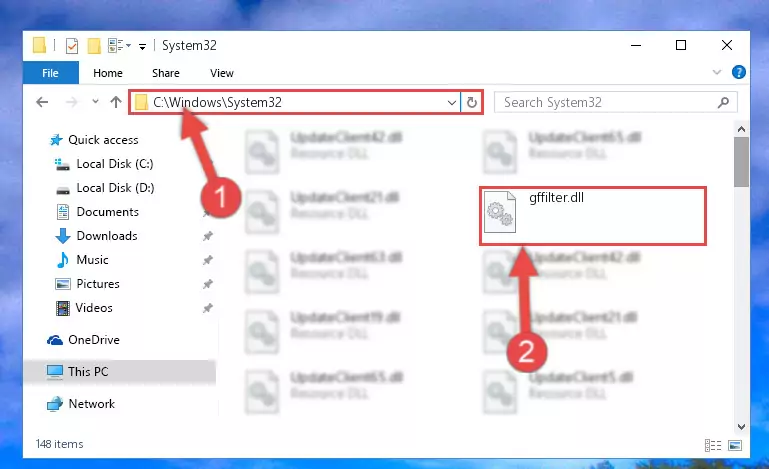Click the Search System32 field
Screen dimensions: 769x469
pyautogui.click(x=615, y=102)
